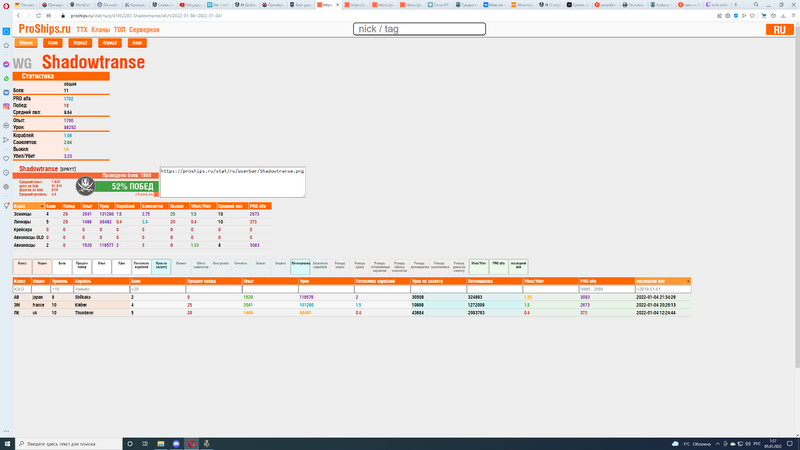800x450 pixels.
Task: Toggle the 'Урон по засвету' column button
Action: click(x=161, y=265)
